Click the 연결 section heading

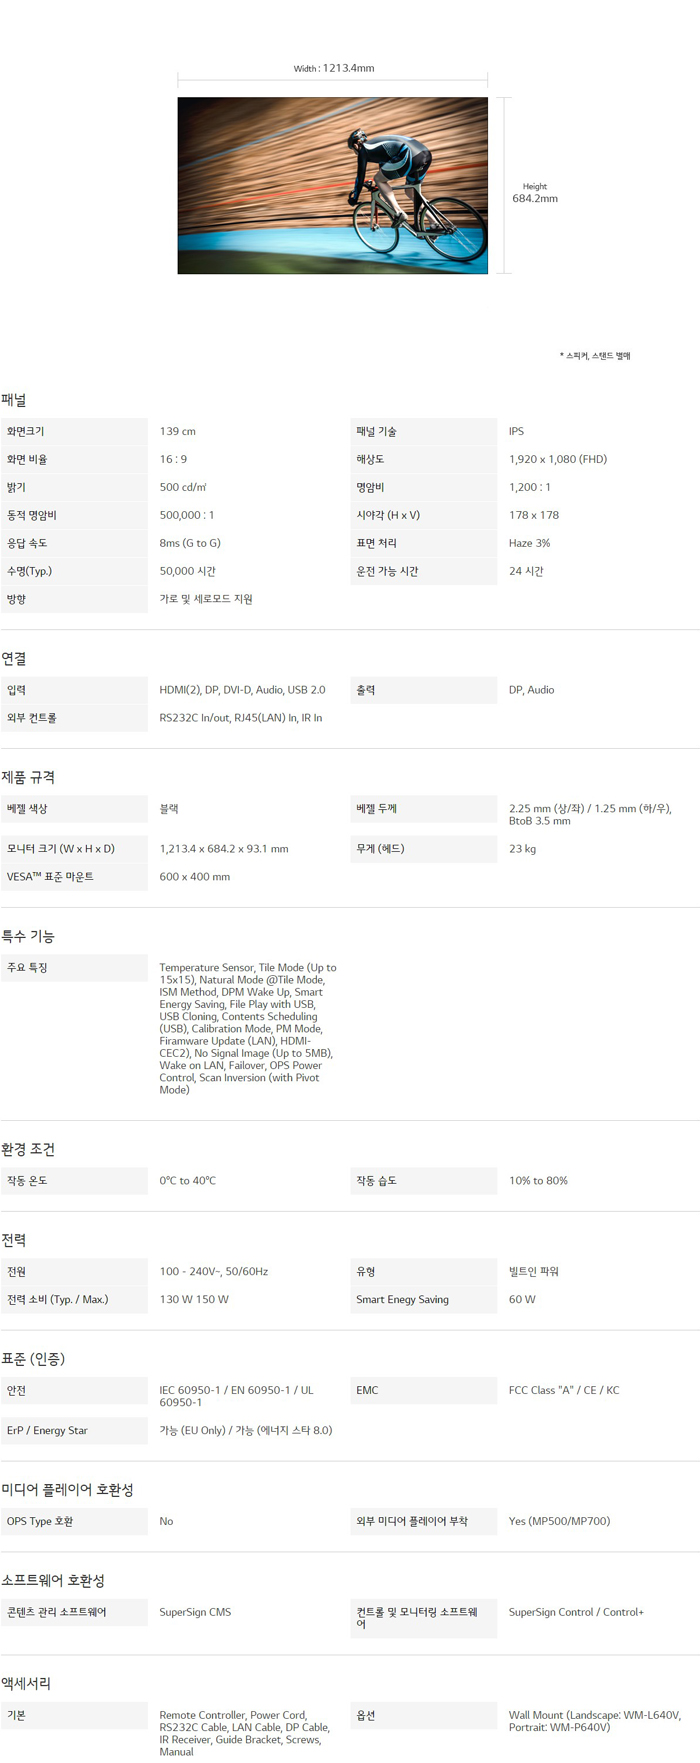pos(14,659)
